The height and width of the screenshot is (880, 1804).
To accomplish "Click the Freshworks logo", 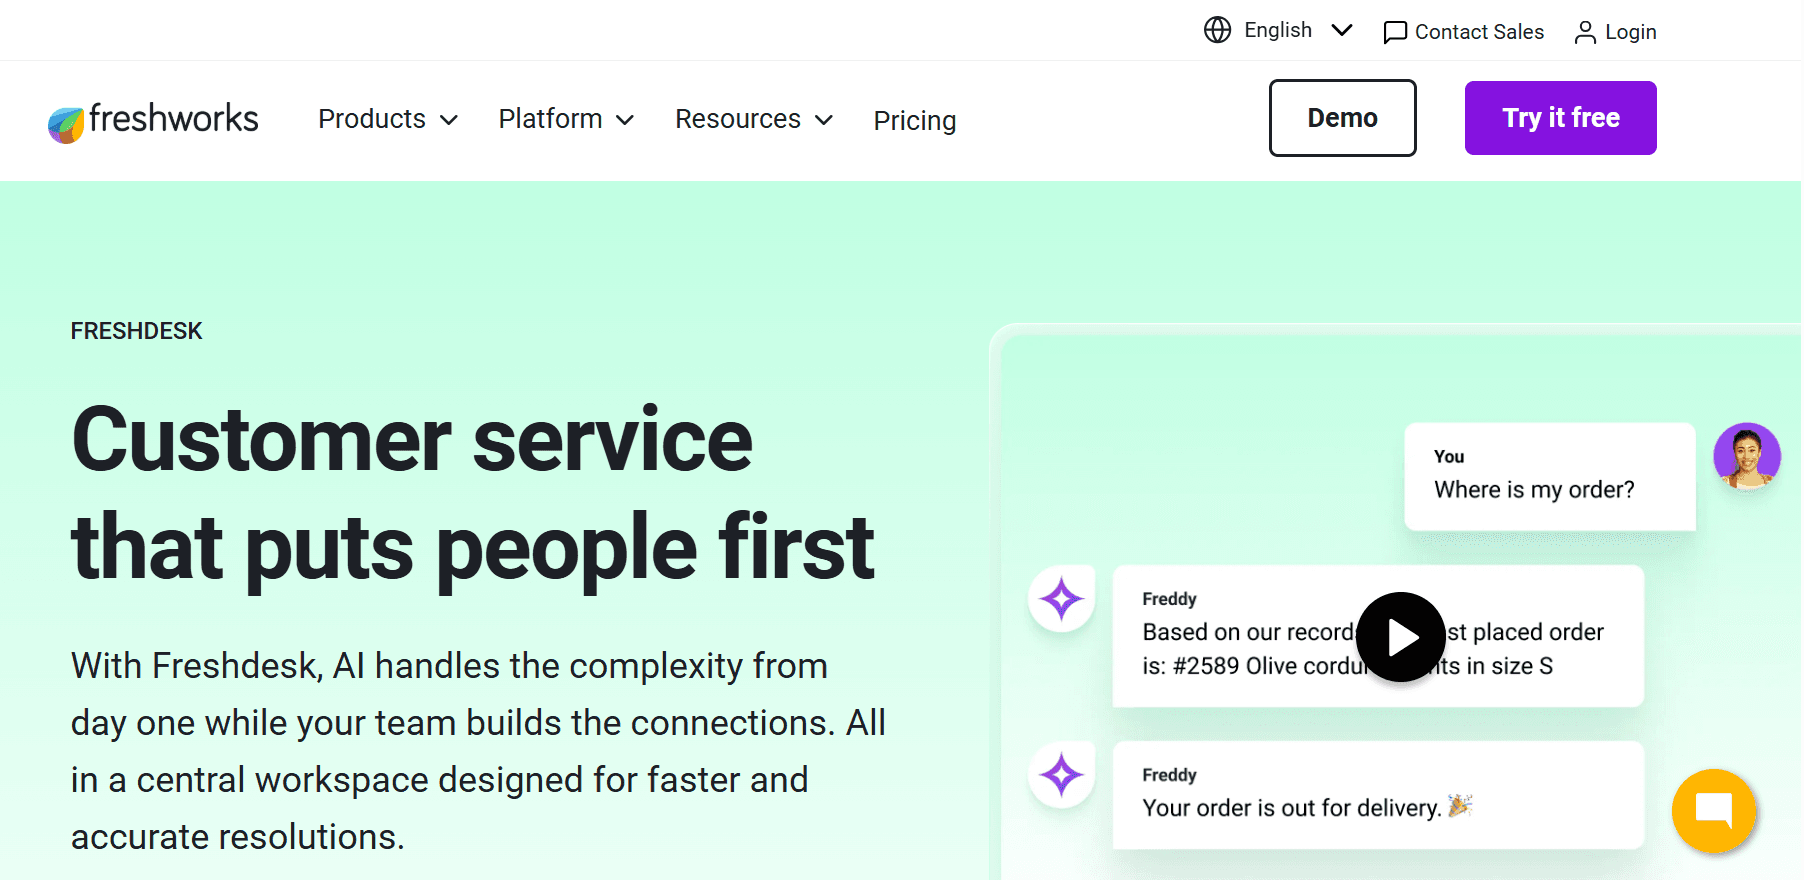I will click(x=153, y=121).
